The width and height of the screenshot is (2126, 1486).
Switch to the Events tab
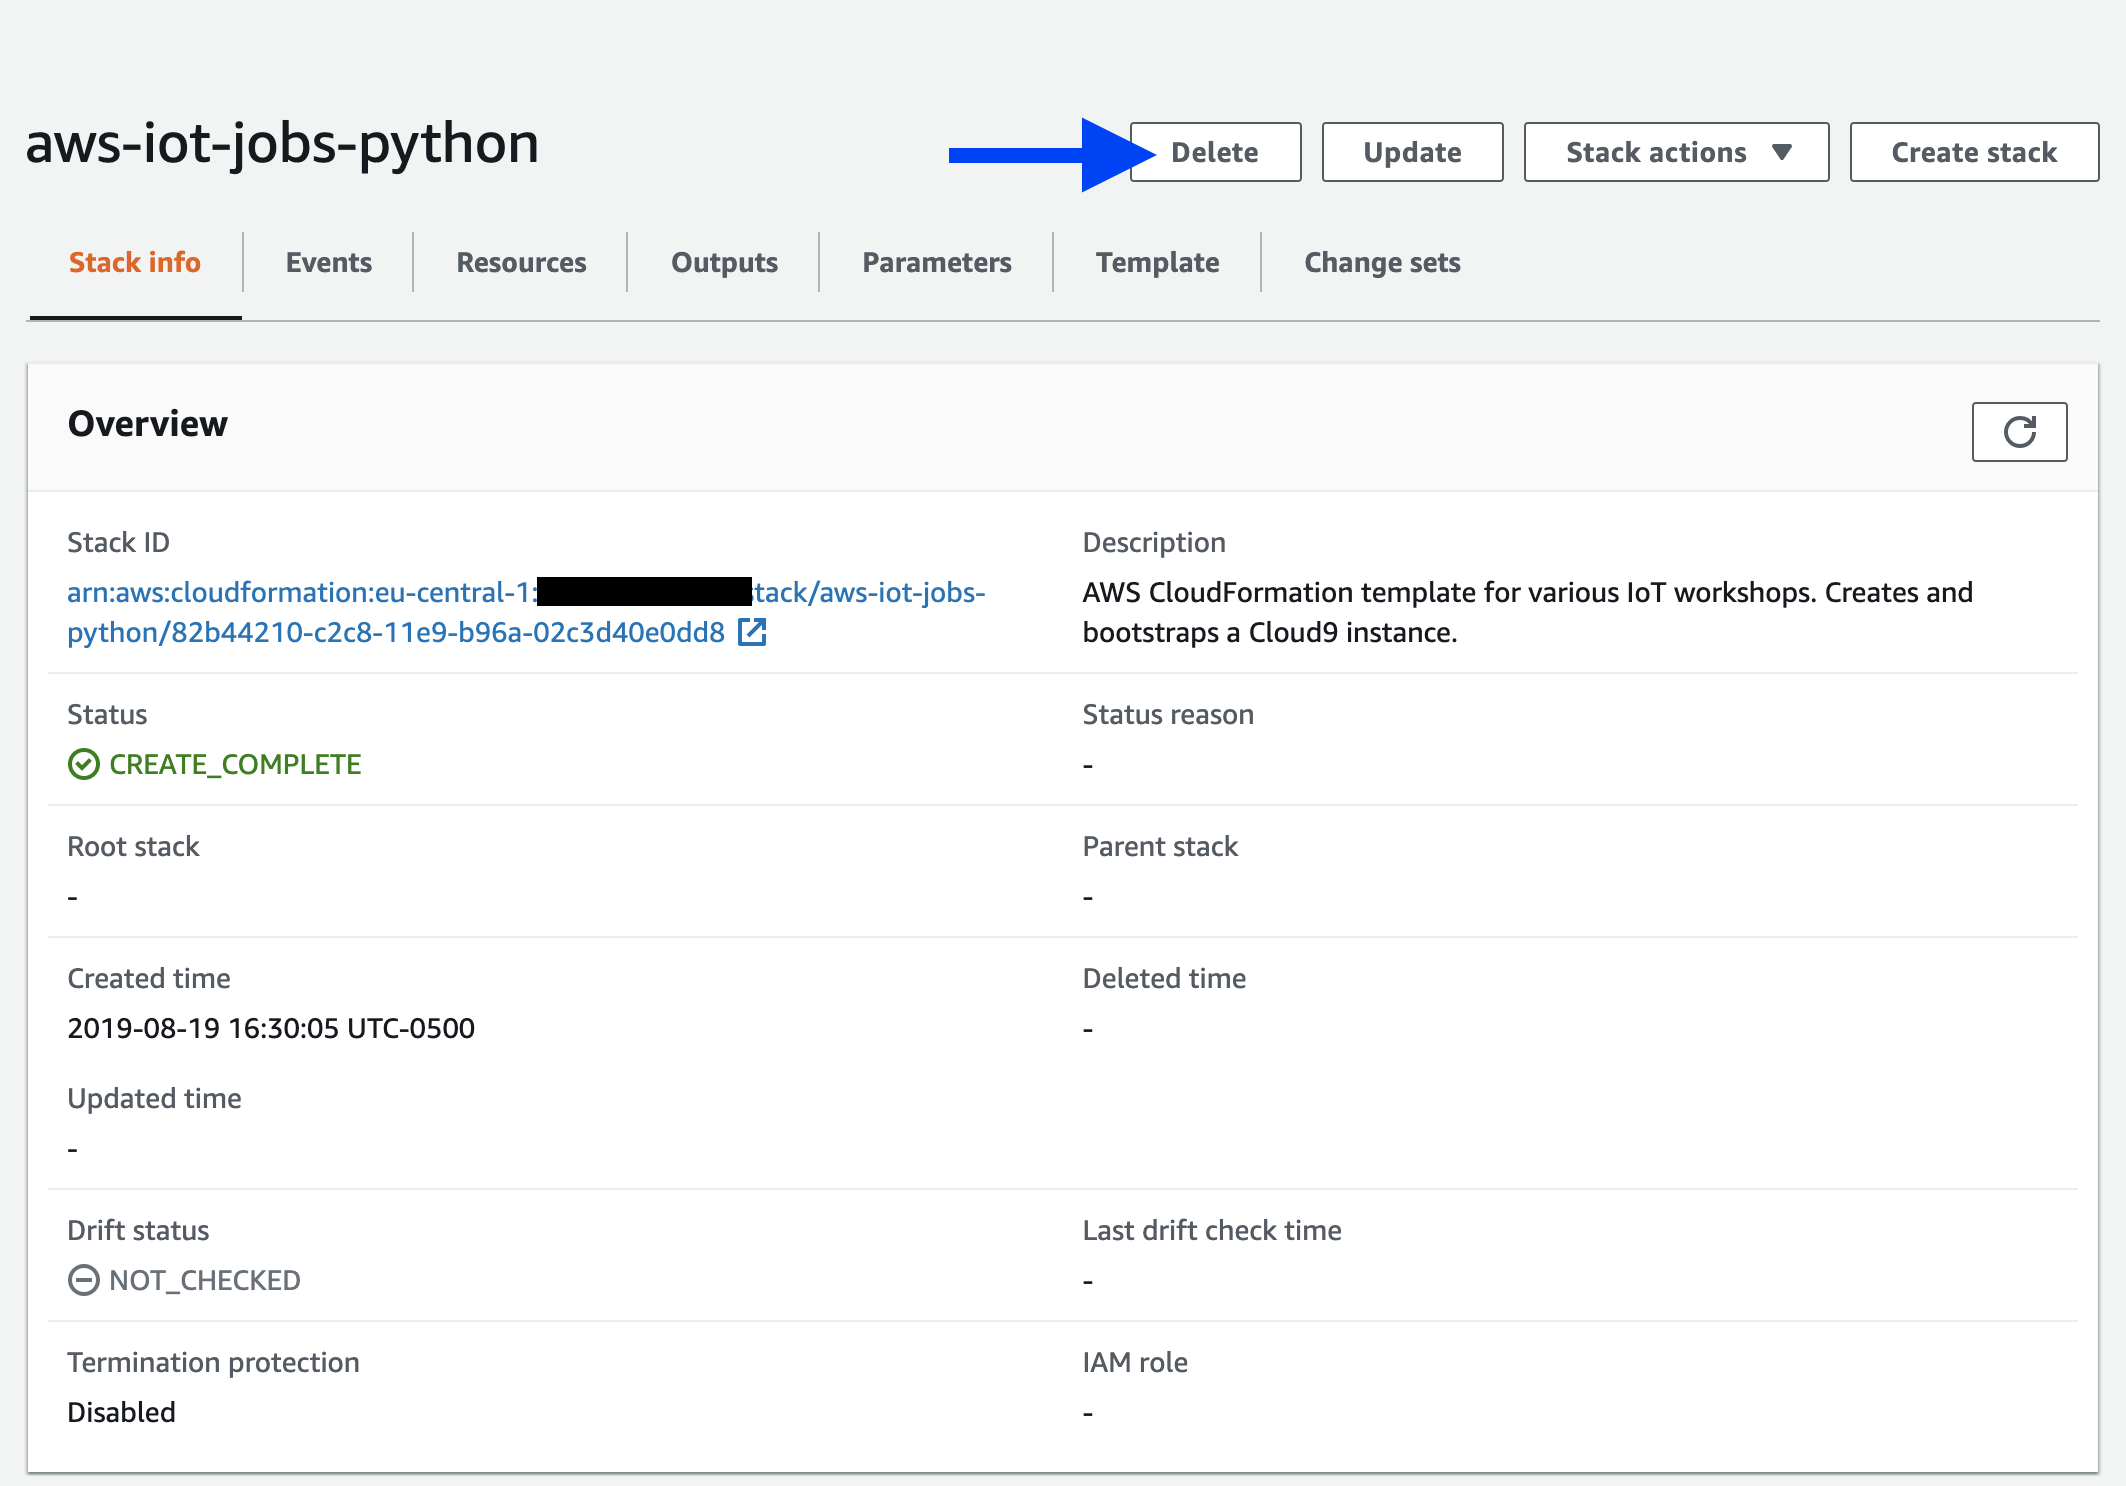tap(328, 262)
